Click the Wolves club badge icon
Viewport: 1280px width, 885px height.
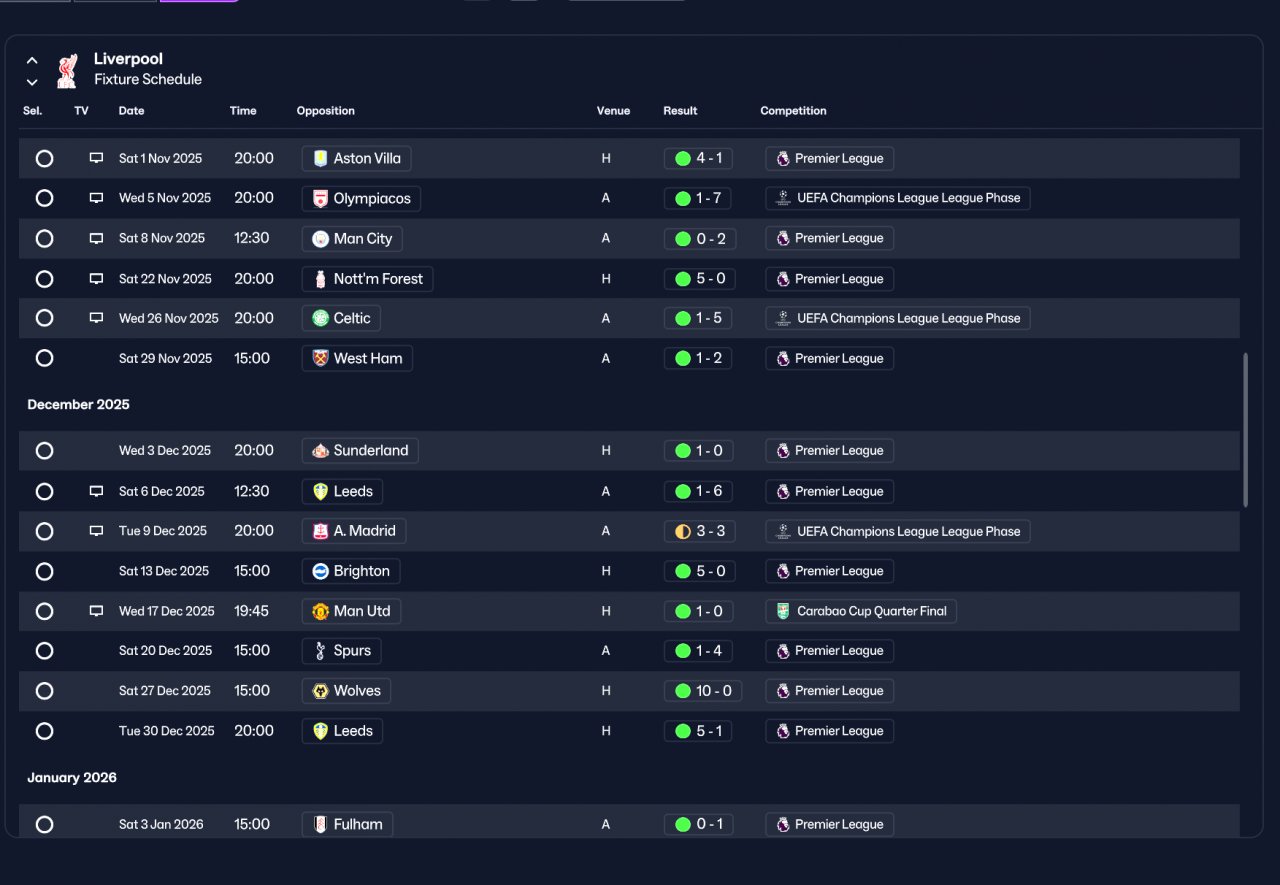coord(320,691)
